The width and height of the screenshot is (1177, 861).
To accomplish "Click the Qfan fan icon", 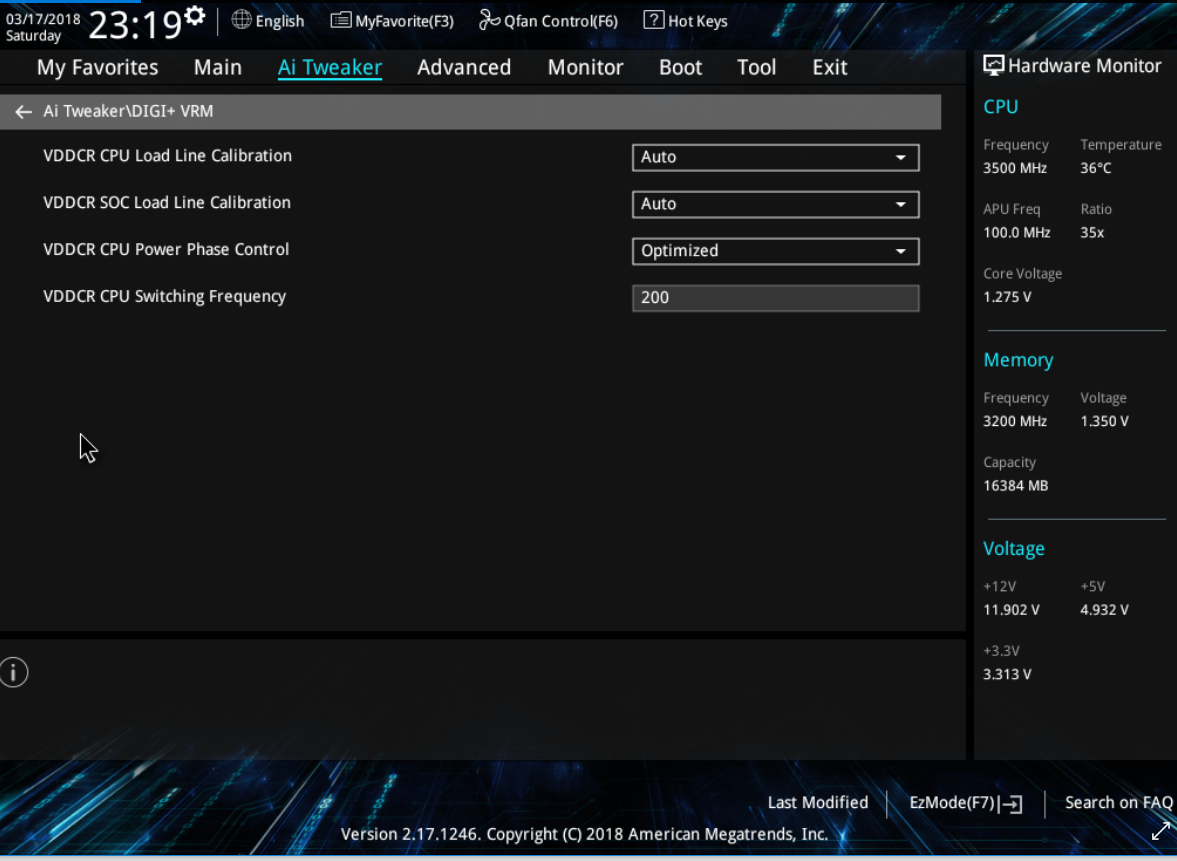I will click(489, 20).
